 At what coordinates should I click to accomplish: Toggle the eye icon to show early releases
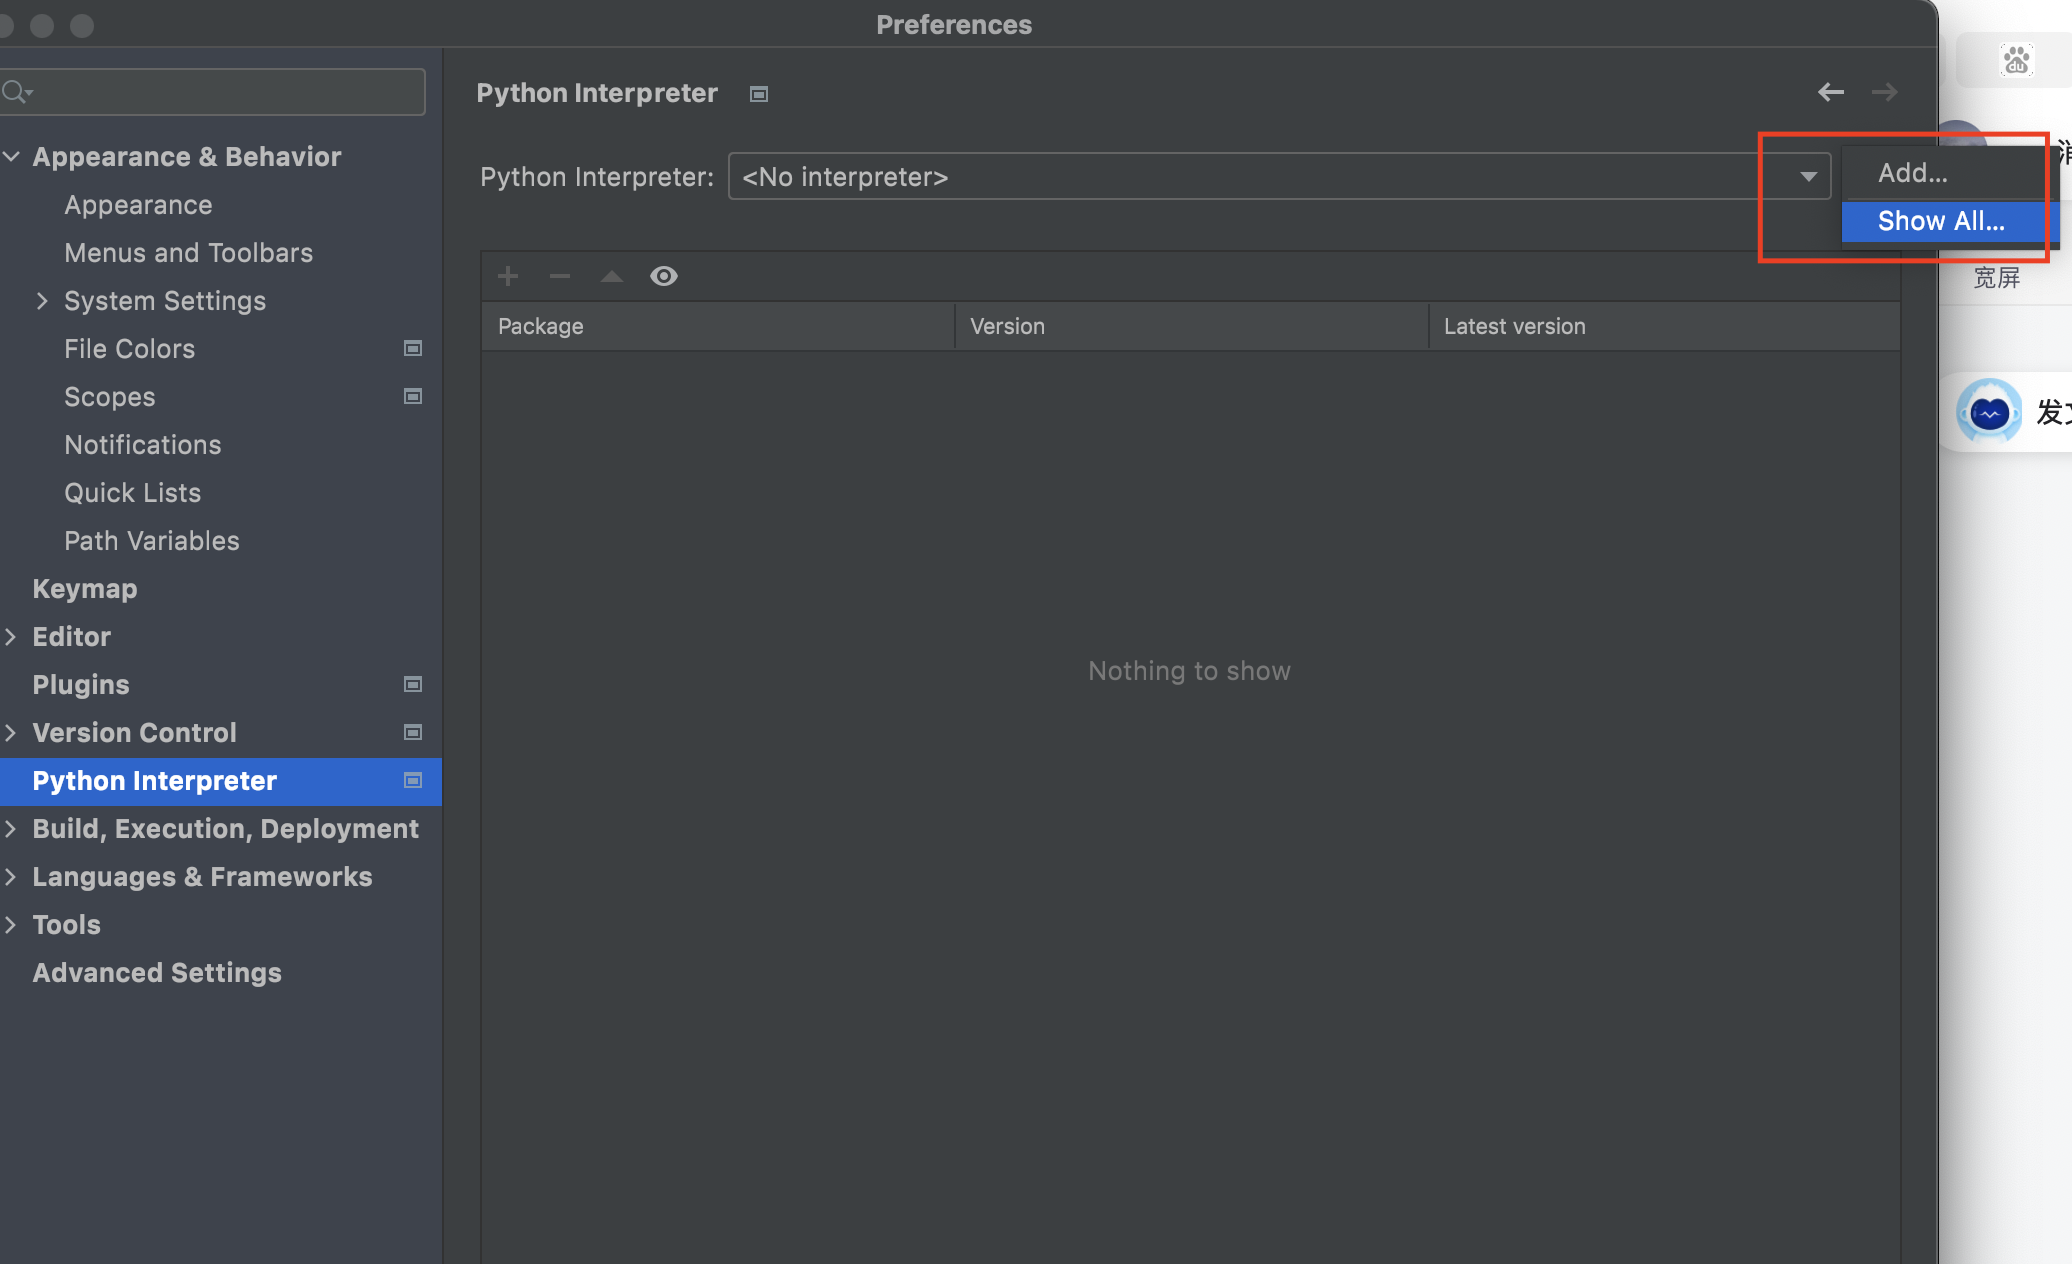pos(664,276)
